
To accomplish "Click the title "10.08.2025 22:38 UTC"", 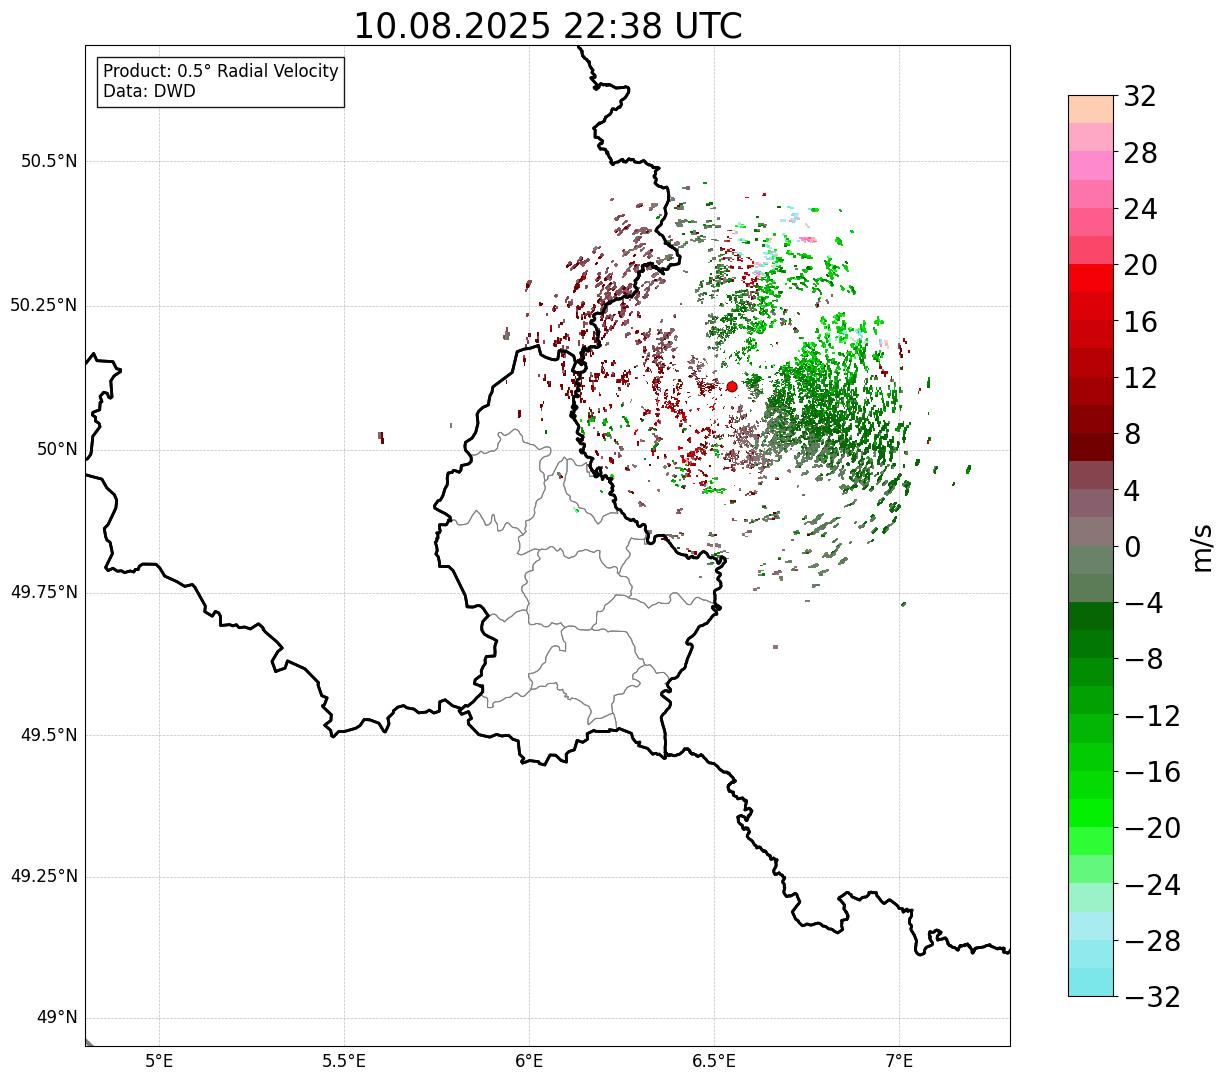I will pyautogui.click(x=548, y=26).
